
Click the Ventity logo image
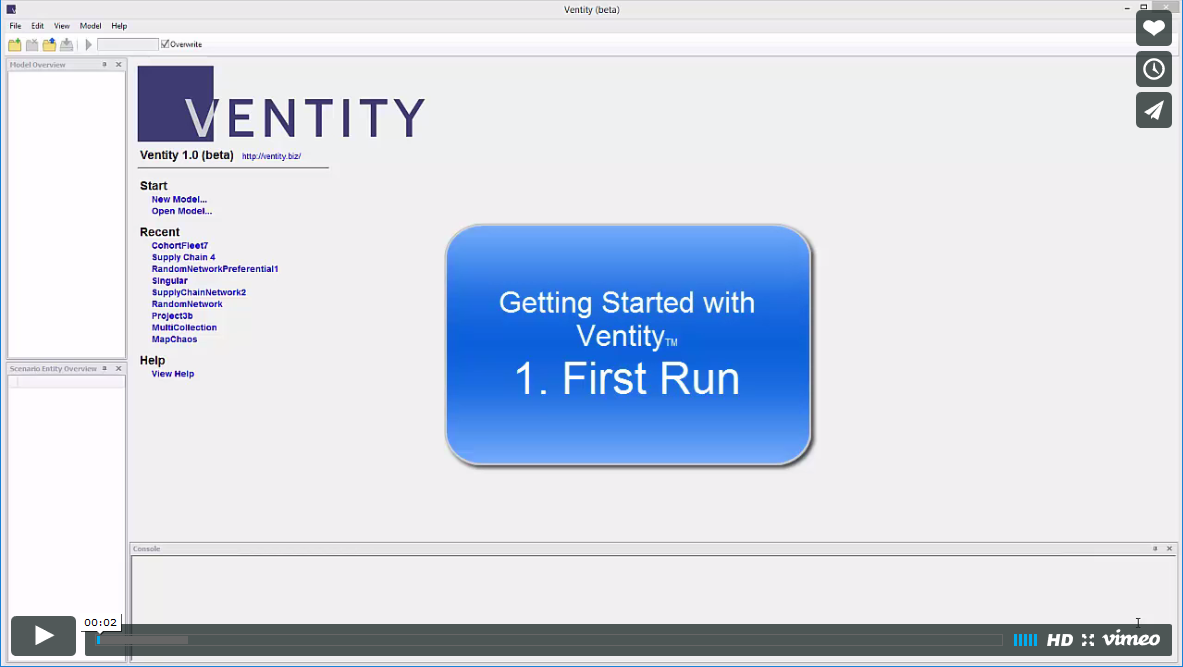pyautogui.click(x=281, y=103)
